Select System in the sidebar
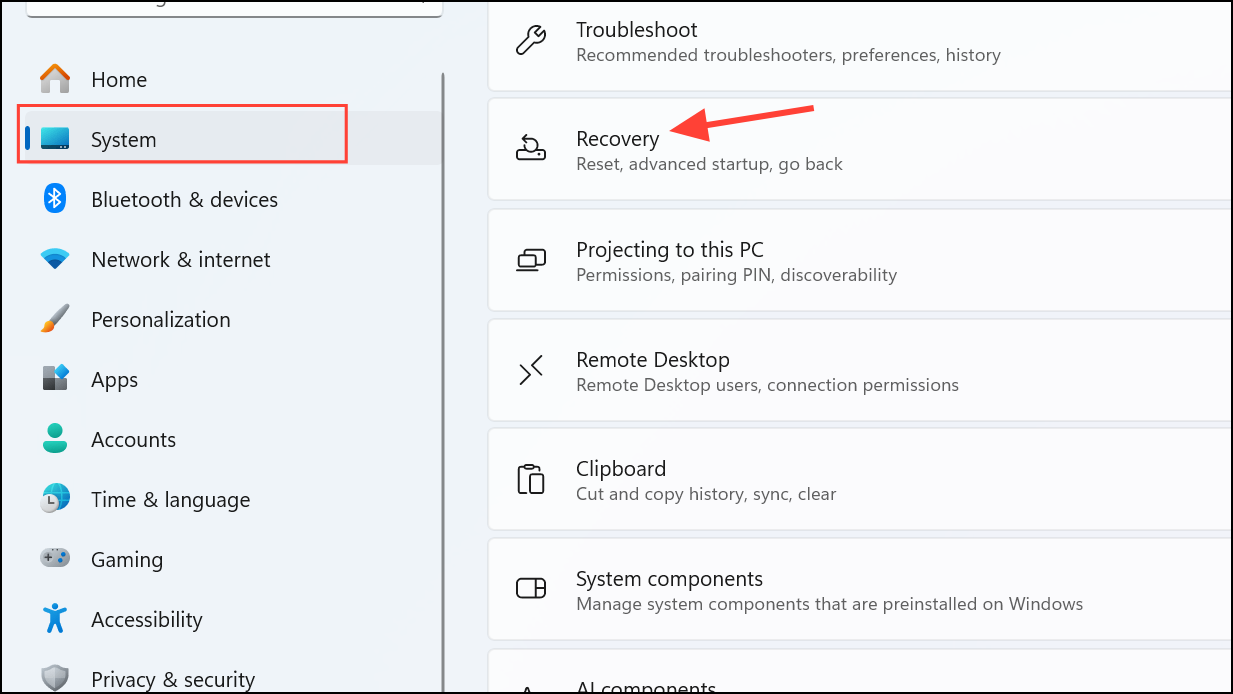1233x694 pixels. pyautogui.click(x=123, y=139)
